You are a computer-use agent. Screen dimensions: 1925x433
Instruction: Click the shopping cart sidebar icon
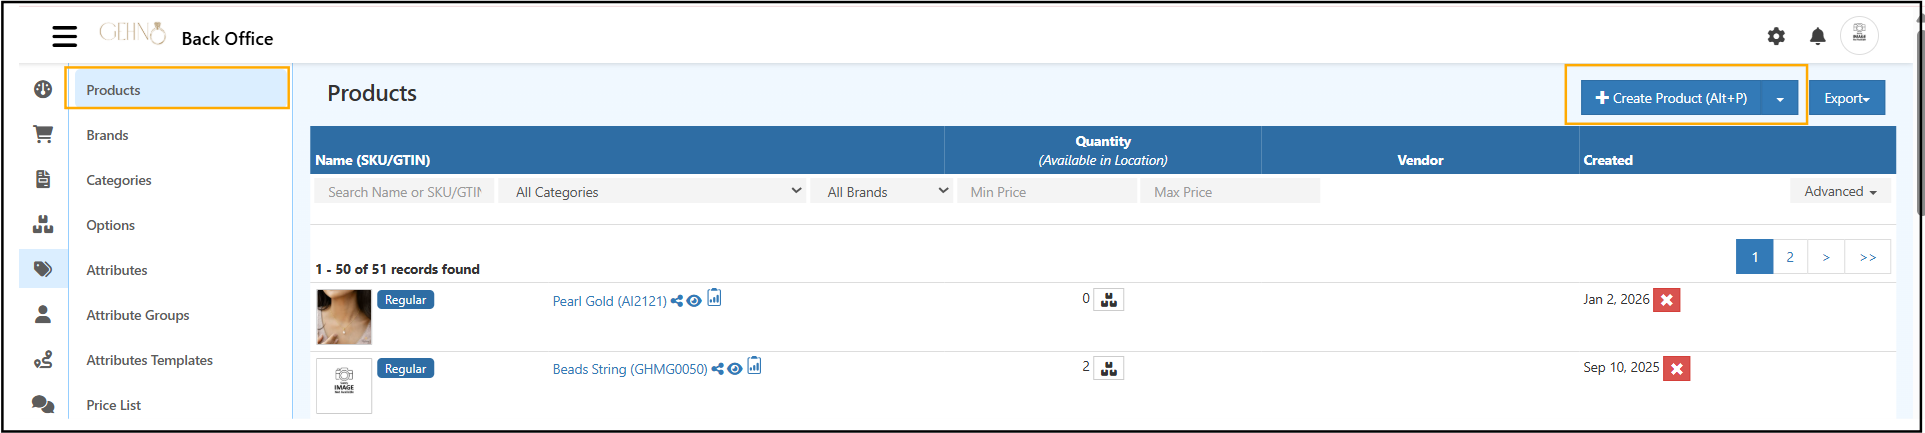pos(43,134)
